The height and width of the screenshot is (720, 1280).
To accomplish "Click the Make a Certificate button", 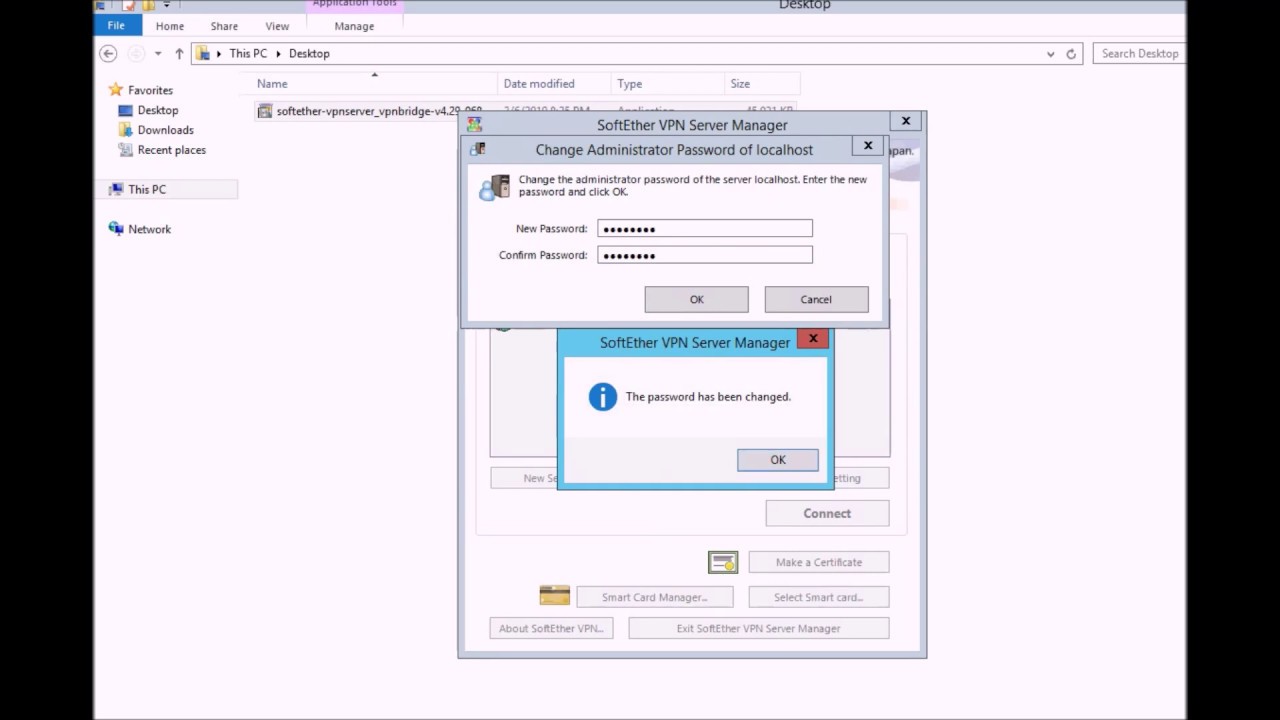I will tap(819, 562).
